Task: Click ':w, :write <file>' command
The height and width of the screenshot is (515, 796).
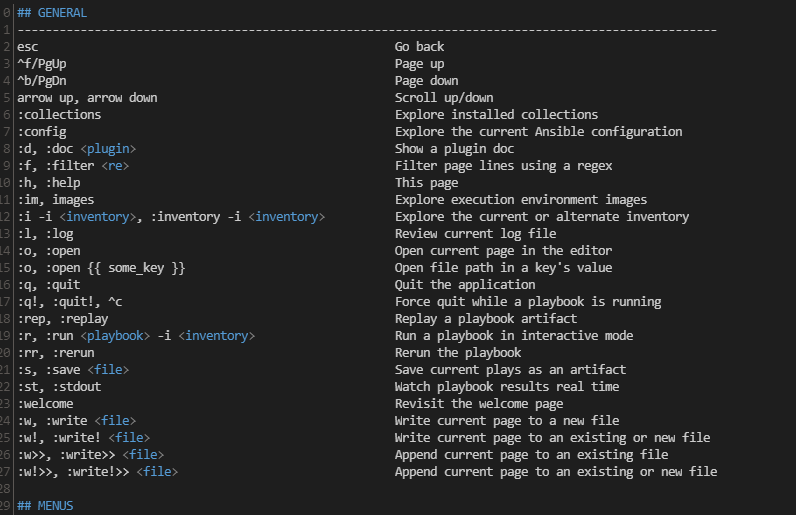Action: coord(77,421)
